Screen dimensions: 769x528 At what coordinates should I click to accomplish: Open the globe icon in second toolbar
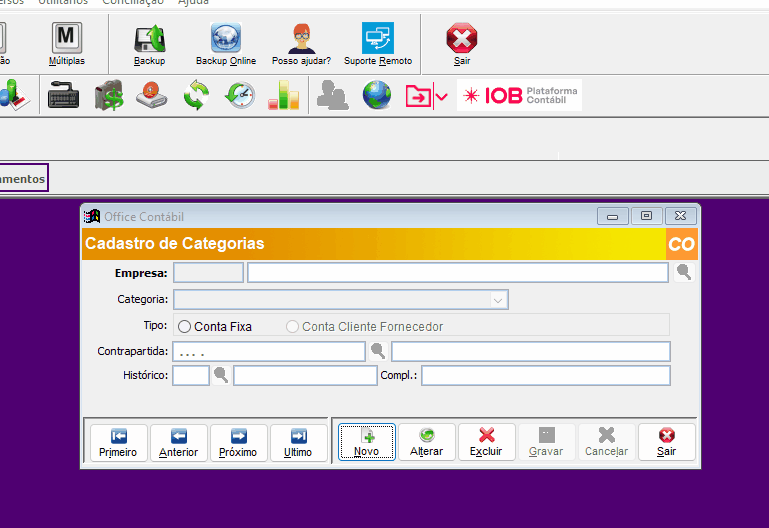point(377,95)
